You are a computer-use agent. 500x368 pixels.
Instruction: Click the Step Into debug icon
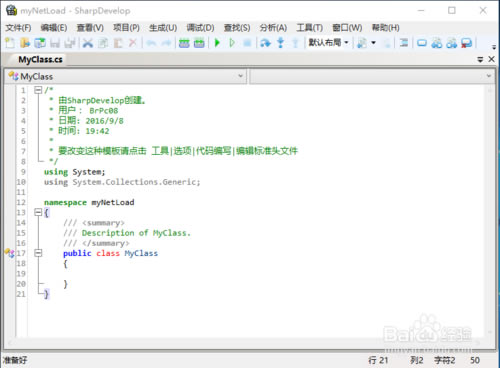[281, 43]
